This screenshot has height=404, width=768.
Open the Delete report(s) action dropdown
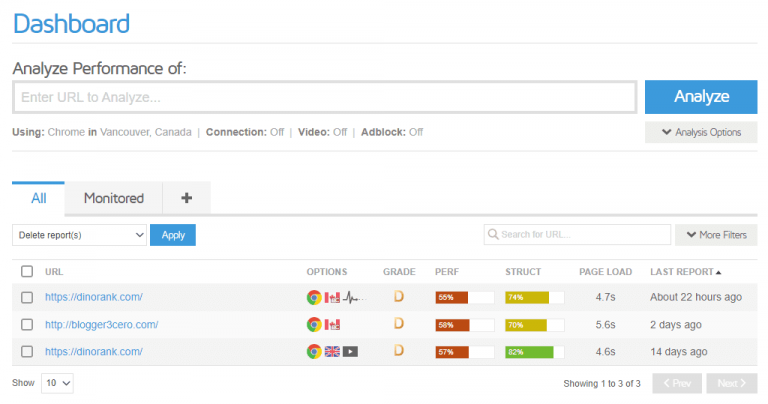(x=79, y=235)
